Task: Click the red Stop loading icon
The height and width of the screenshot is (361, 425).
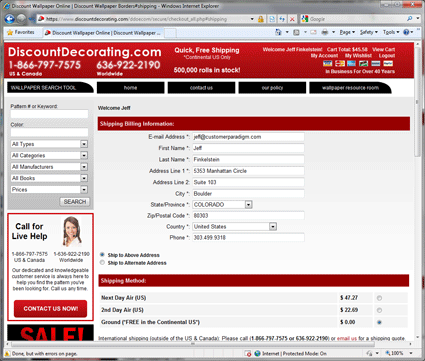Action: (292, 19)
